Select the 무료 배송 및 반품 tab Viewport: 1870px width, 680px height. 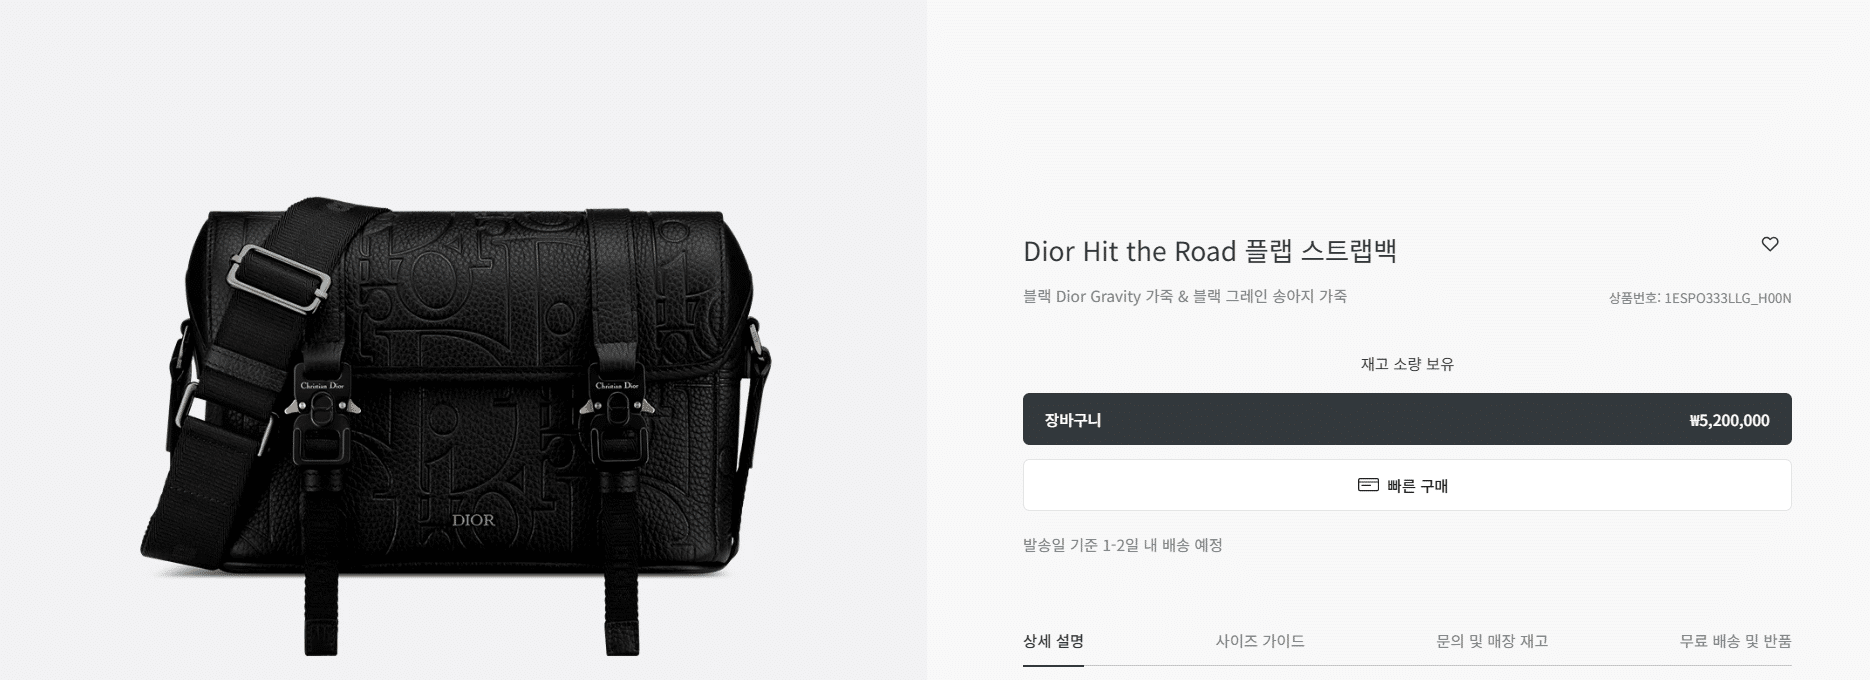[x=1735, y=641]
